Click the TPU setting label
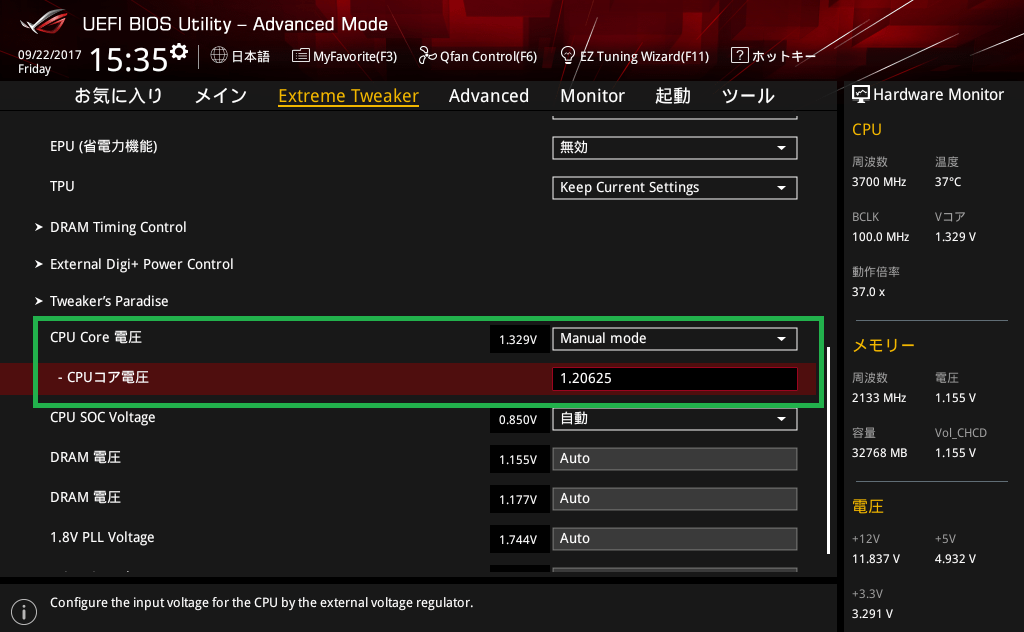 pyautogui.click(x=62, y=186)
